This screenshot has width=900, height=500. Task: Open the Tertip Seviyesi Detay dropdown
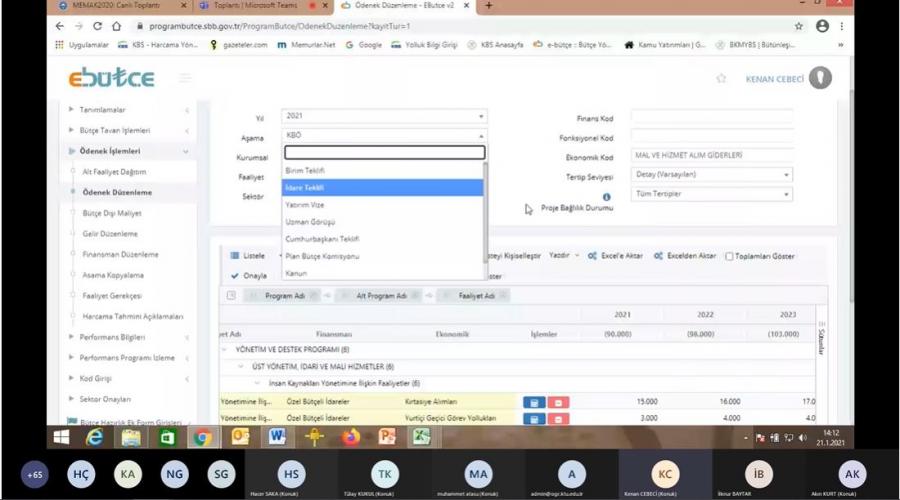(711, 175)
